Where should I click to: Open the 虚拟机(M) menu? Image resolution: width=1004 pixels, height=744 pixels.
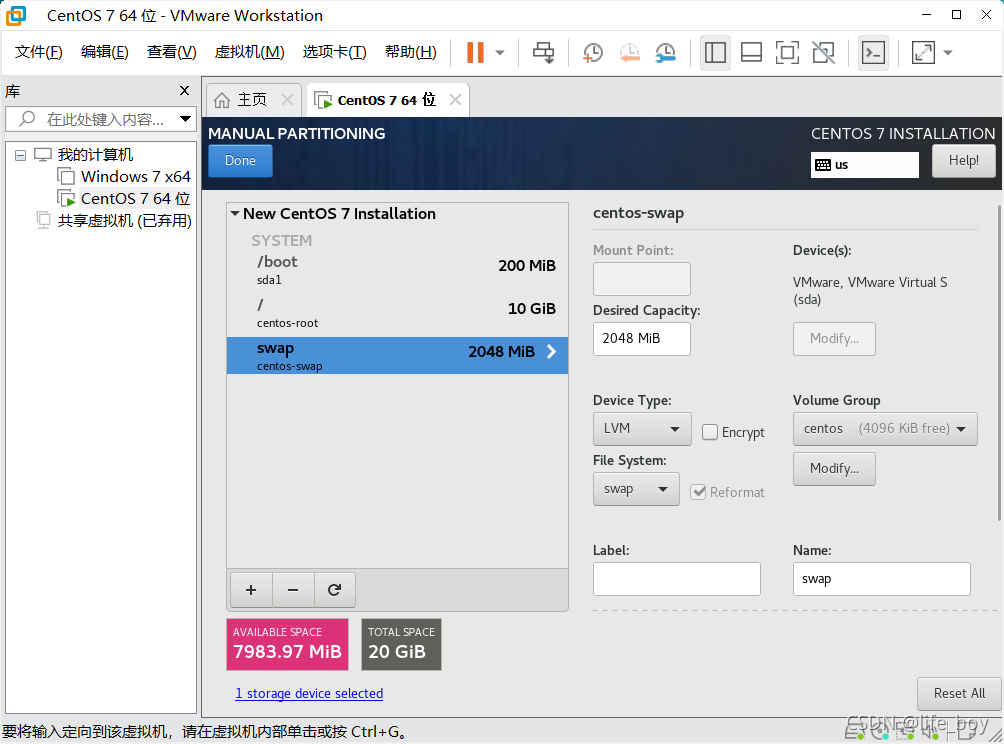(x=249, y=52)
